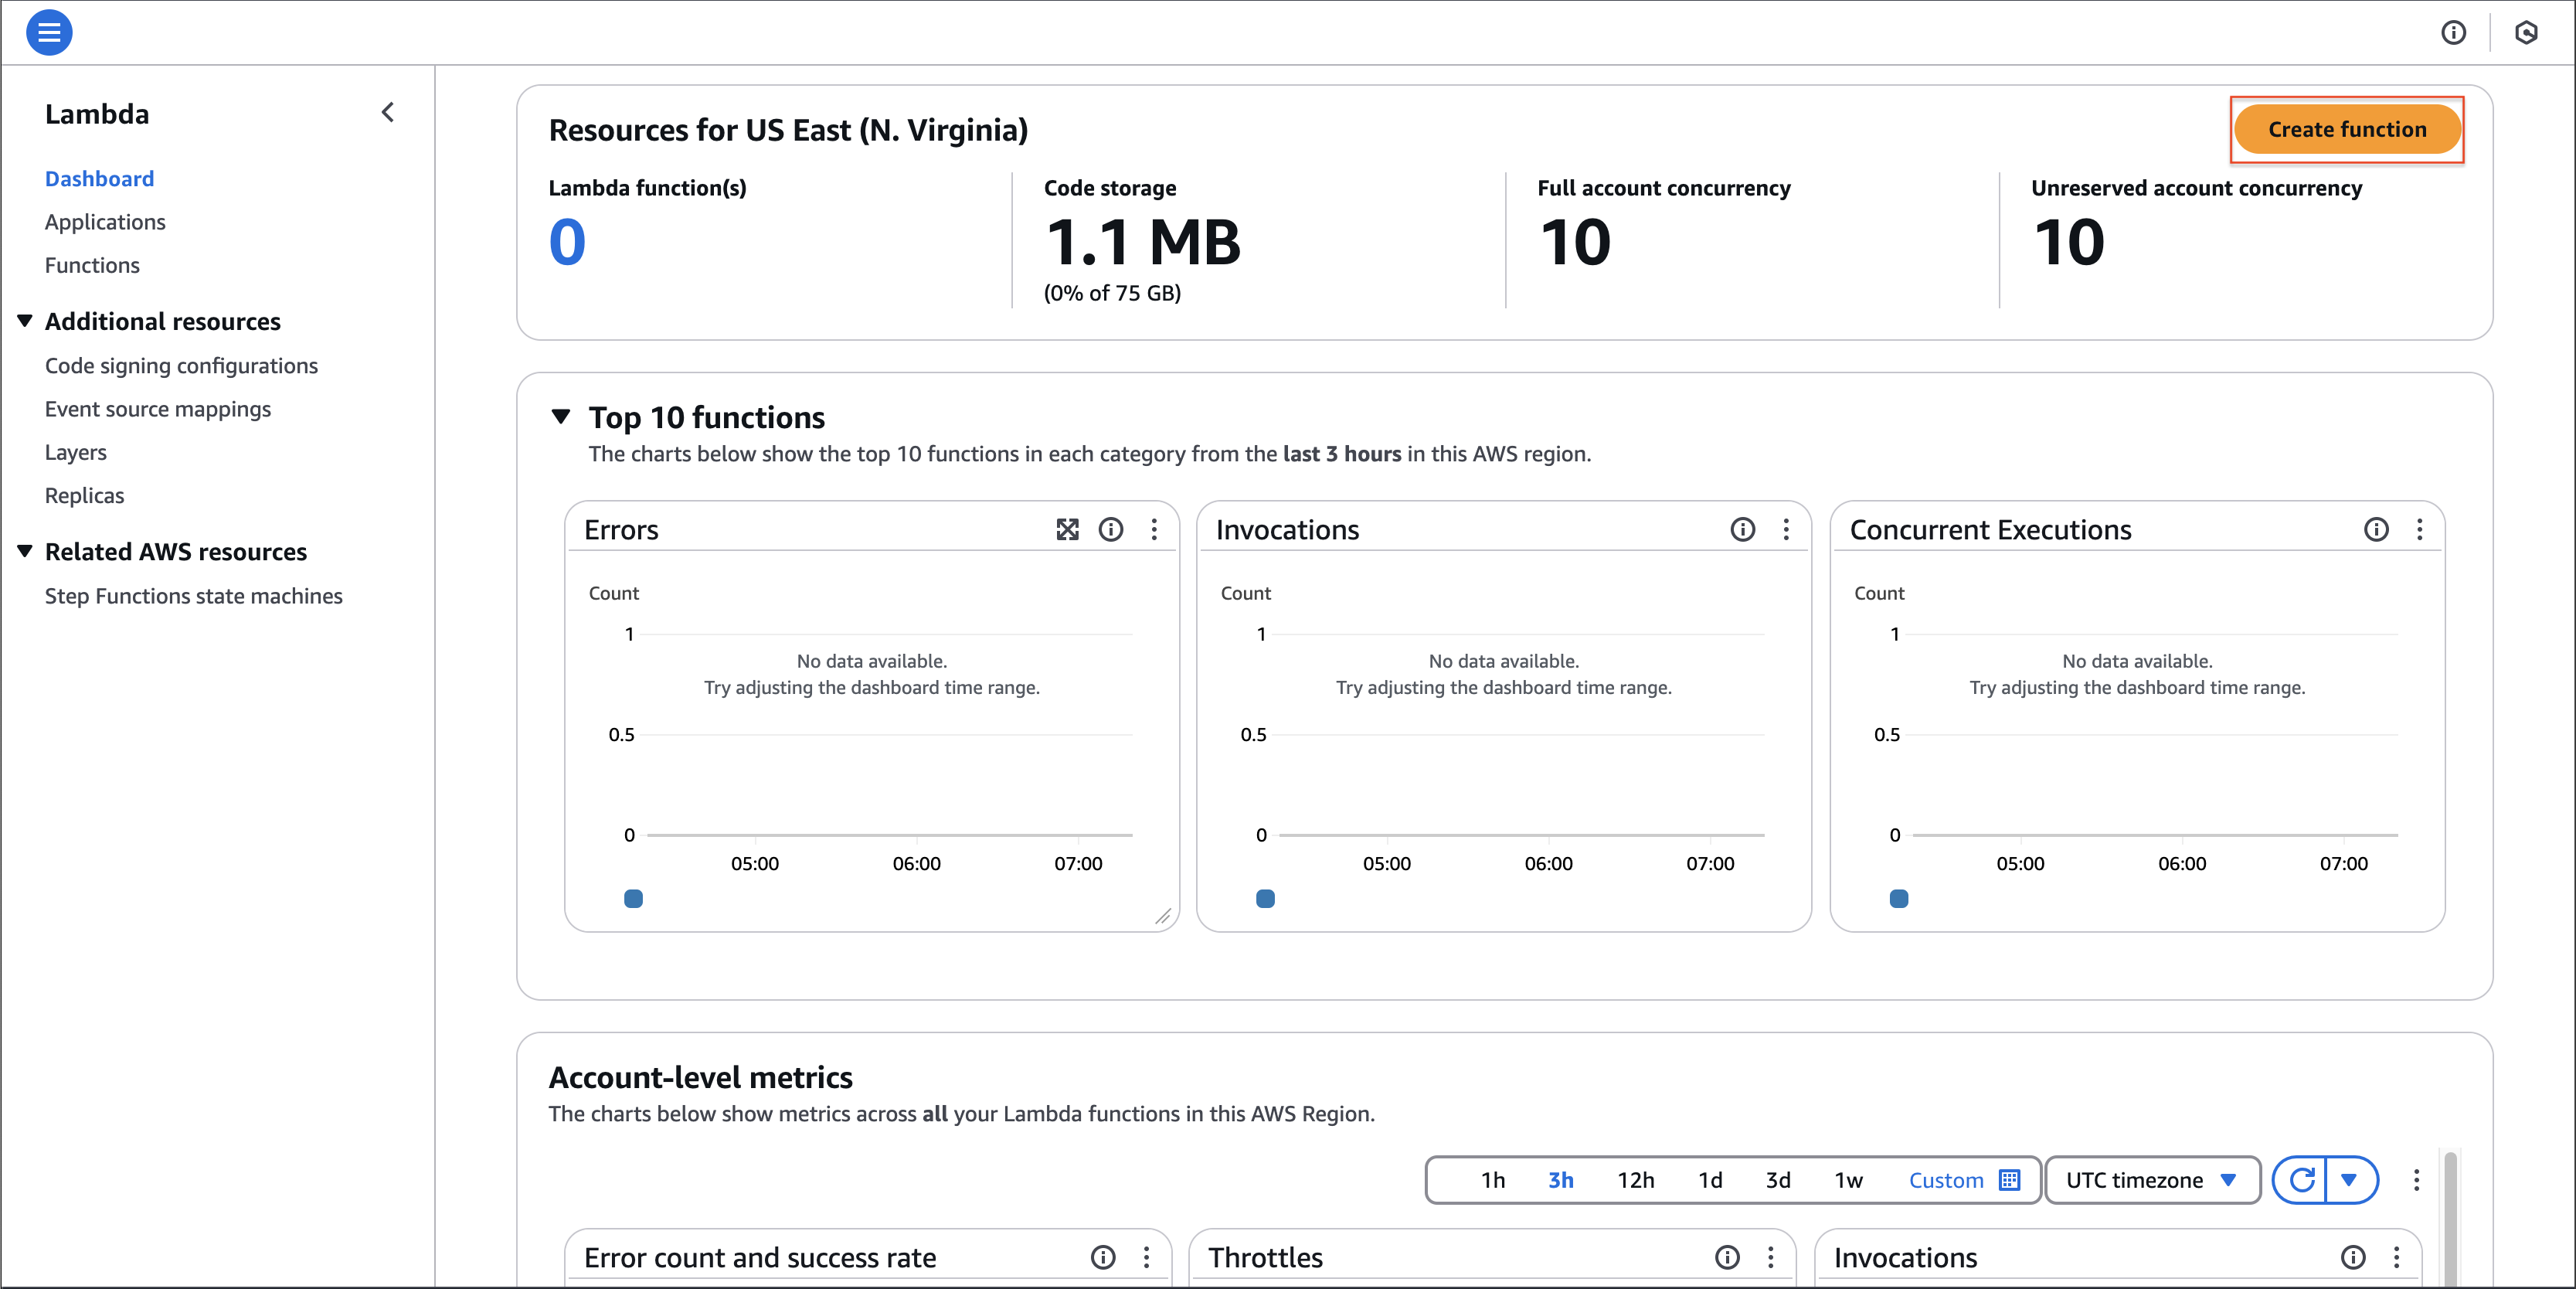Collapse the Top 10 functions section
Screen dimensions: 2576x1289
pyautogui.click(x=561, y=416)
